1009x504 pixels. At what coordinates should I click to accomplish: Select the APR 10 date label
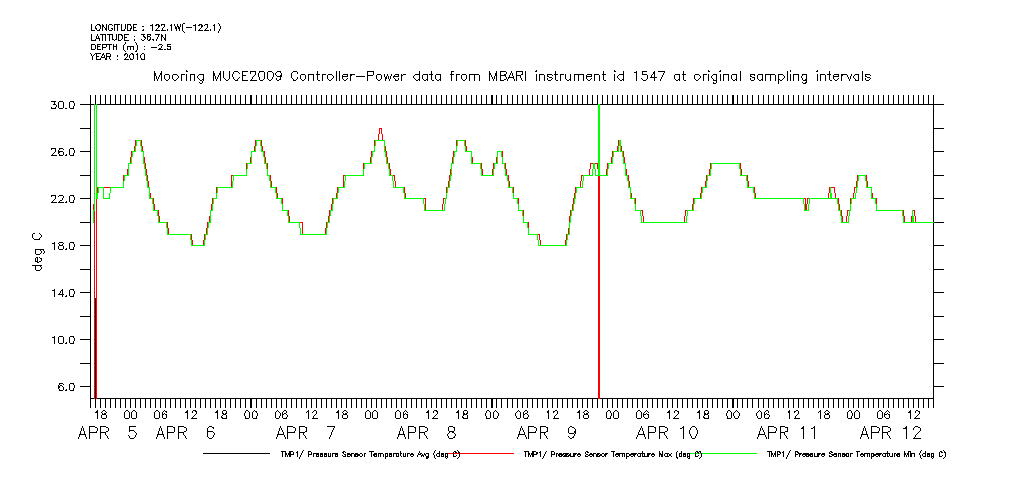667,434
